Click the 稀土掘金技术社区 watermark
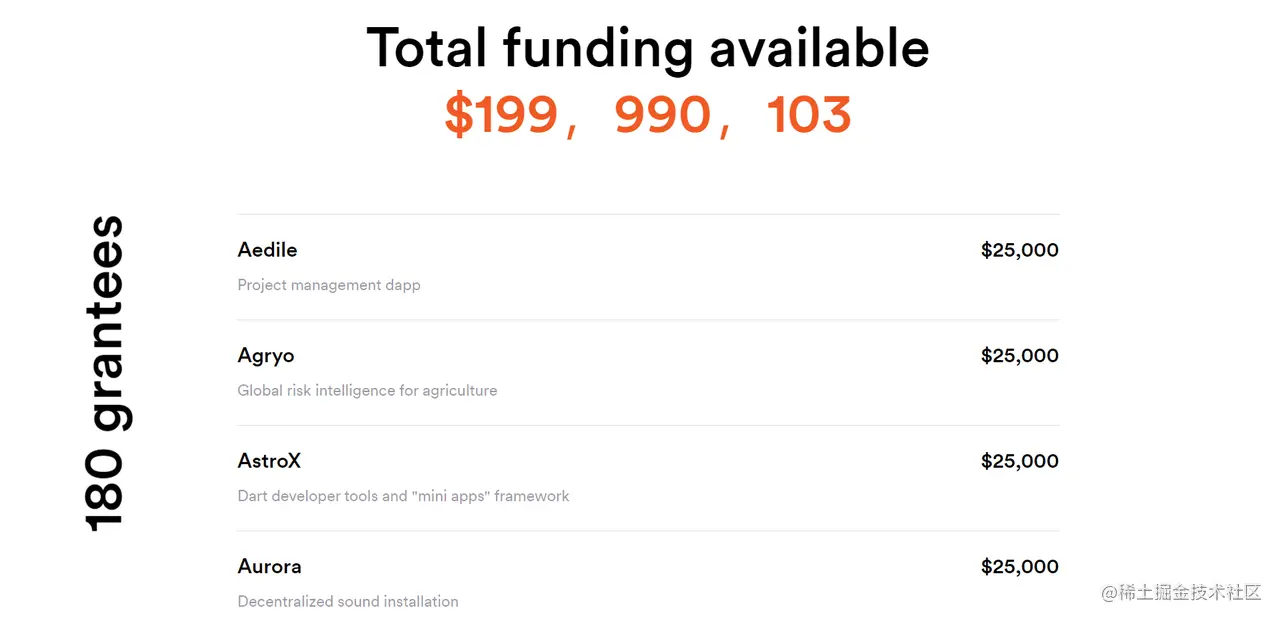 1182,593
